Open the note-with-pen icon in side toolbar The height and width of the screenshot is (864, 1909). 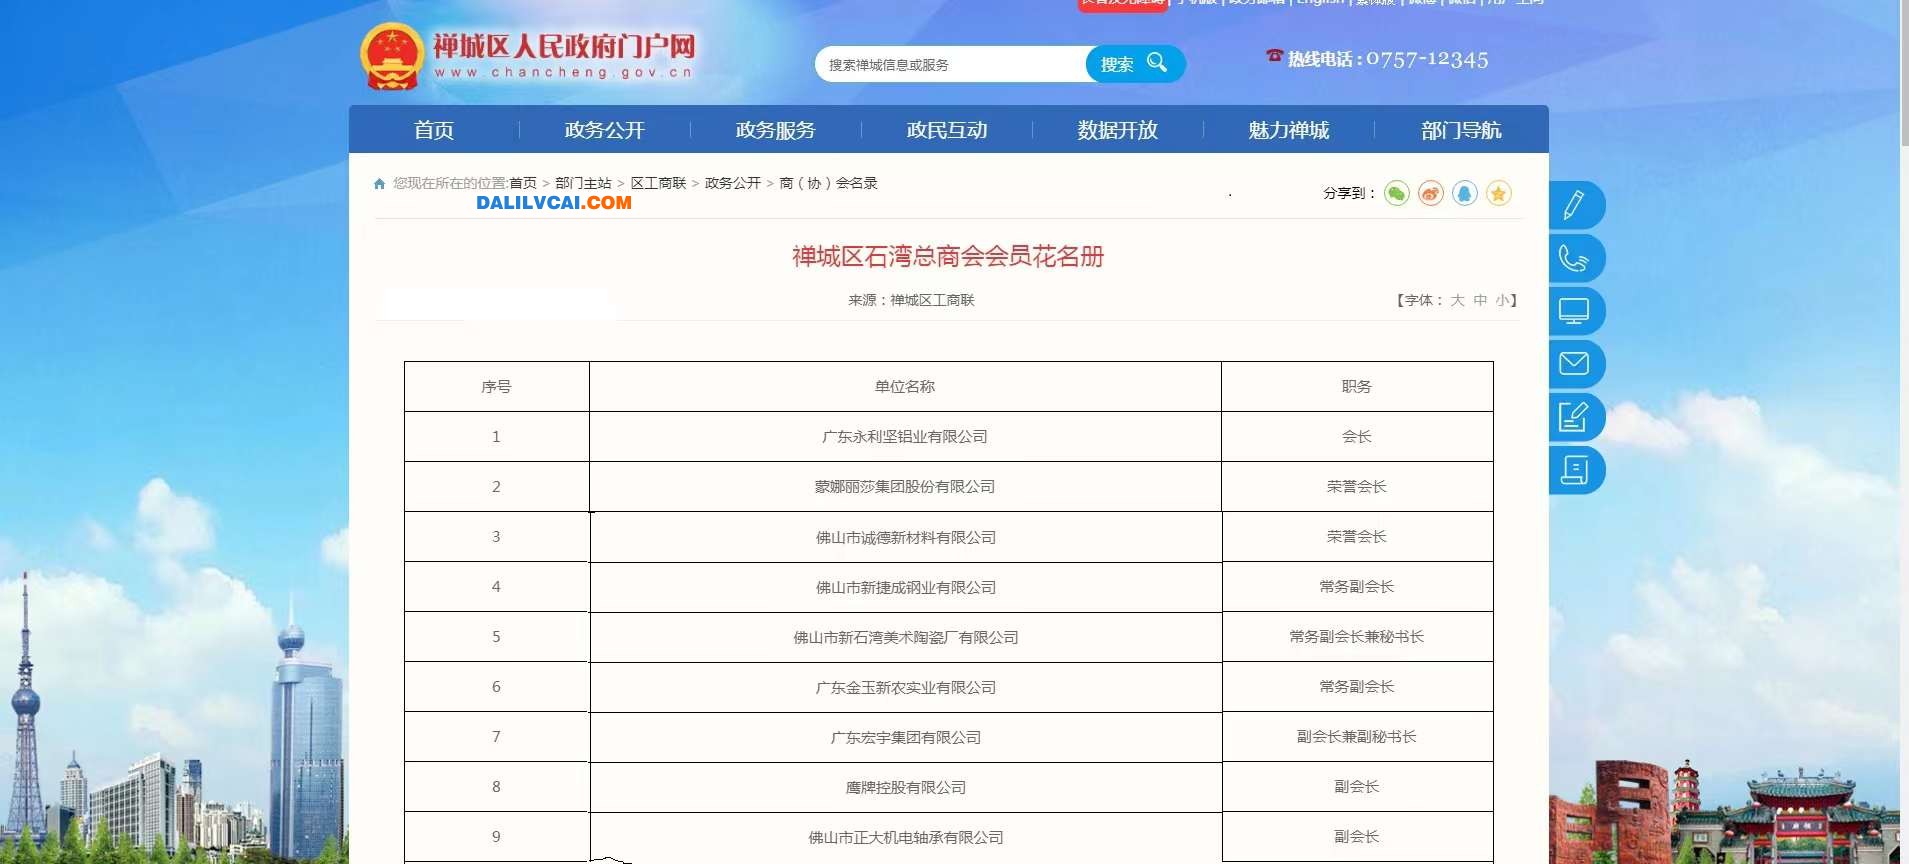pos(1574,417)
